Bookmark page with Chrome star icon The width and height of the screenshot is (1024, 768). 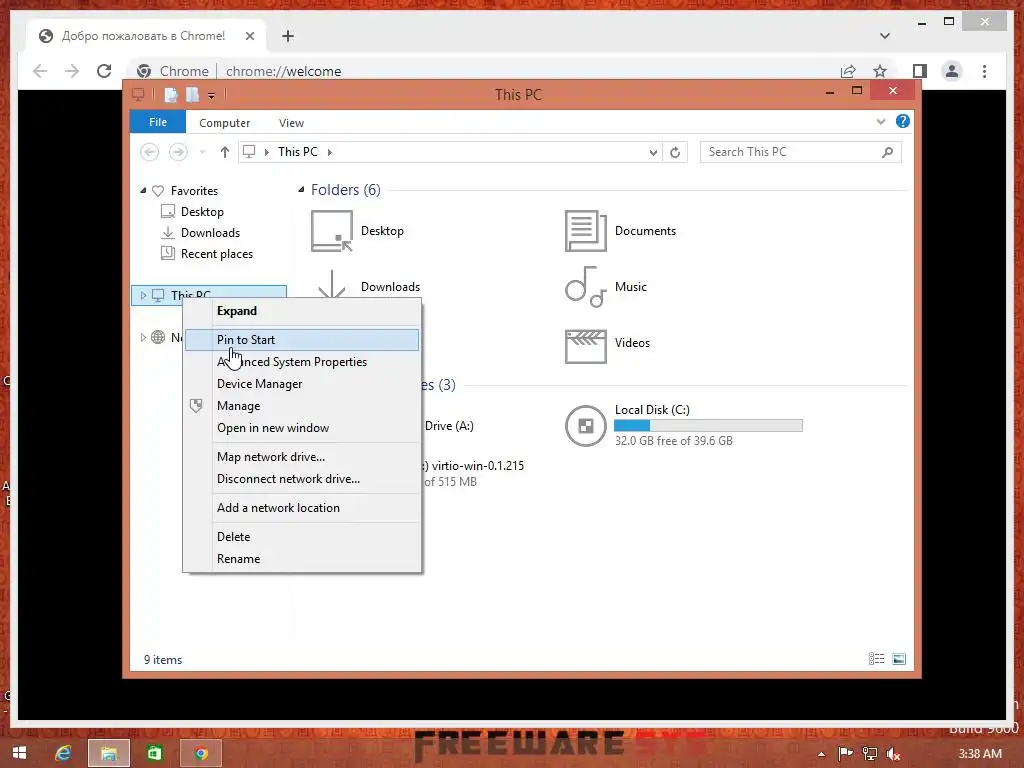[x=880, y=71]
